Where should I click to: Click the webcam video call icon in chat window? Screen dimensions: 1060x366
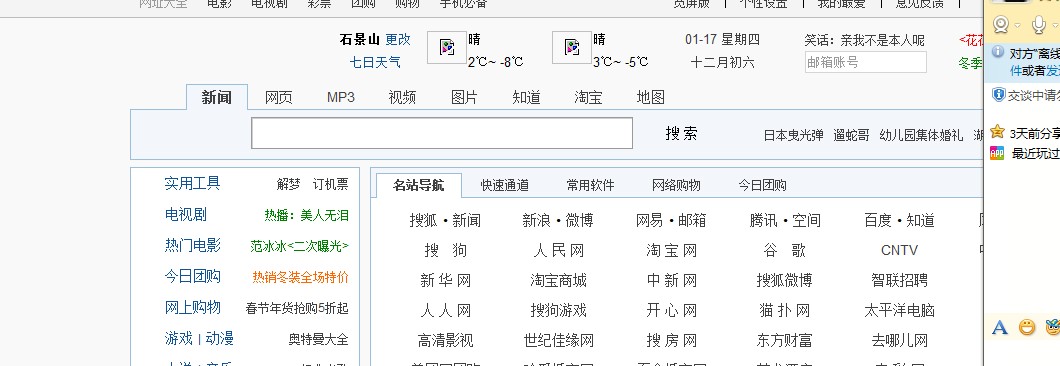click(1001, 25)
